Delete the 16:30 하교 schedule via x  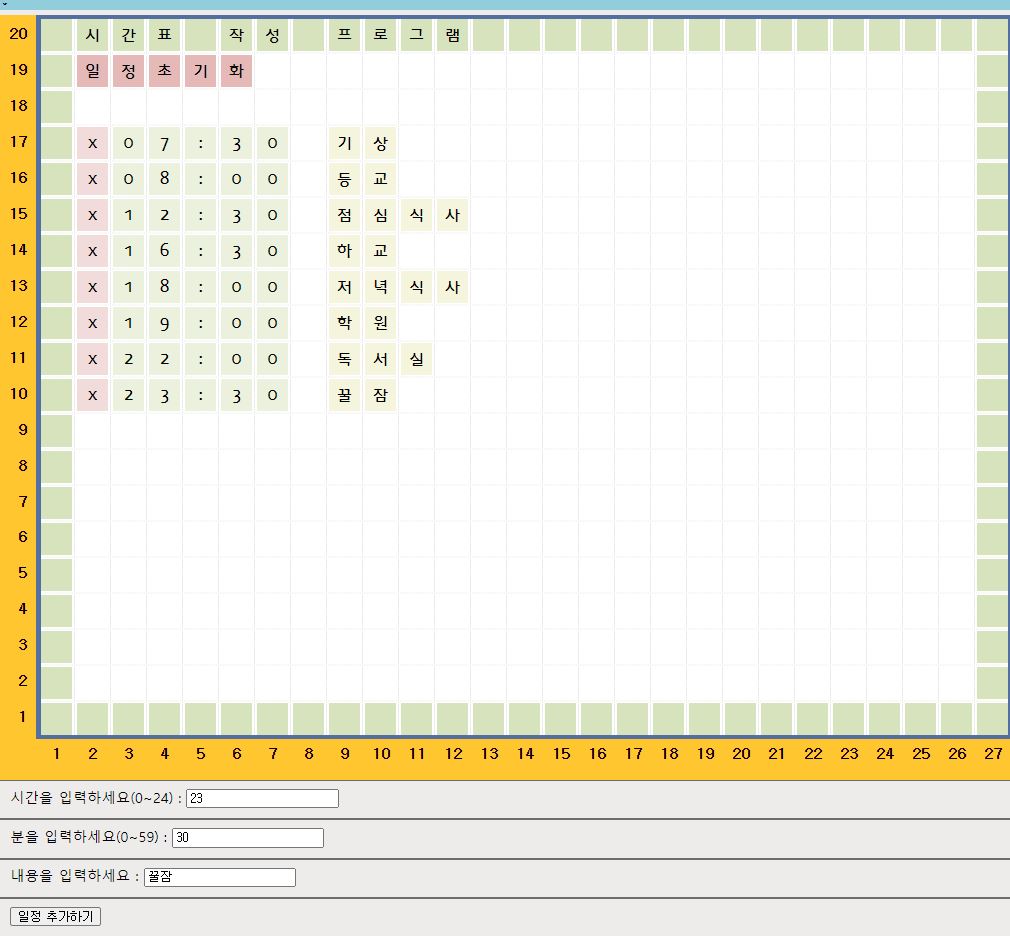(x=92, y=251)
